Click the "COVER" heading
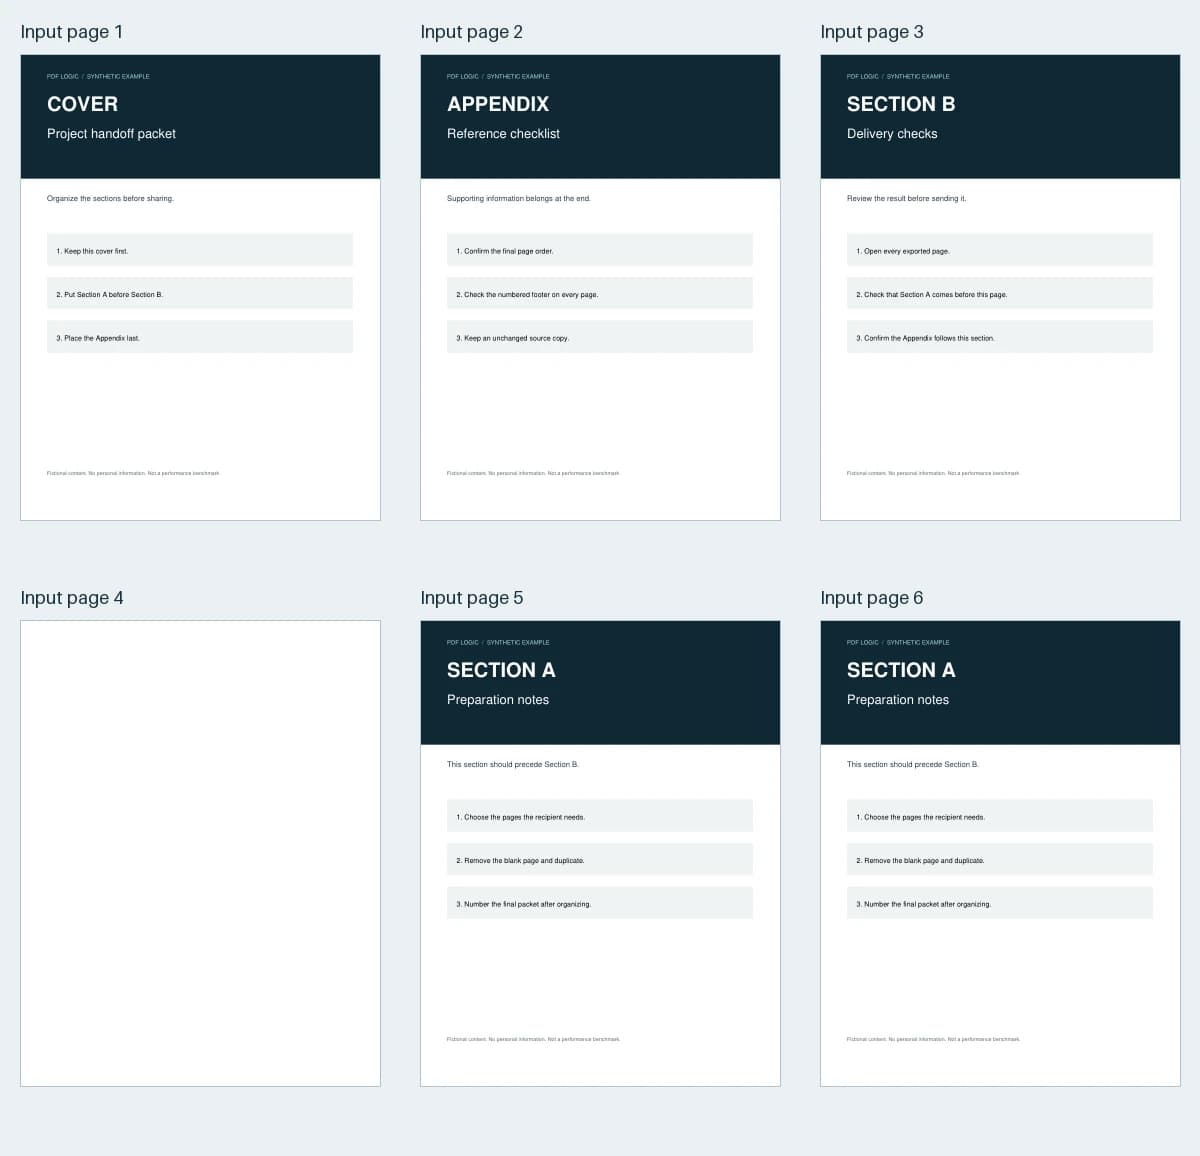 pyautogui.click(x=82, y=104)
